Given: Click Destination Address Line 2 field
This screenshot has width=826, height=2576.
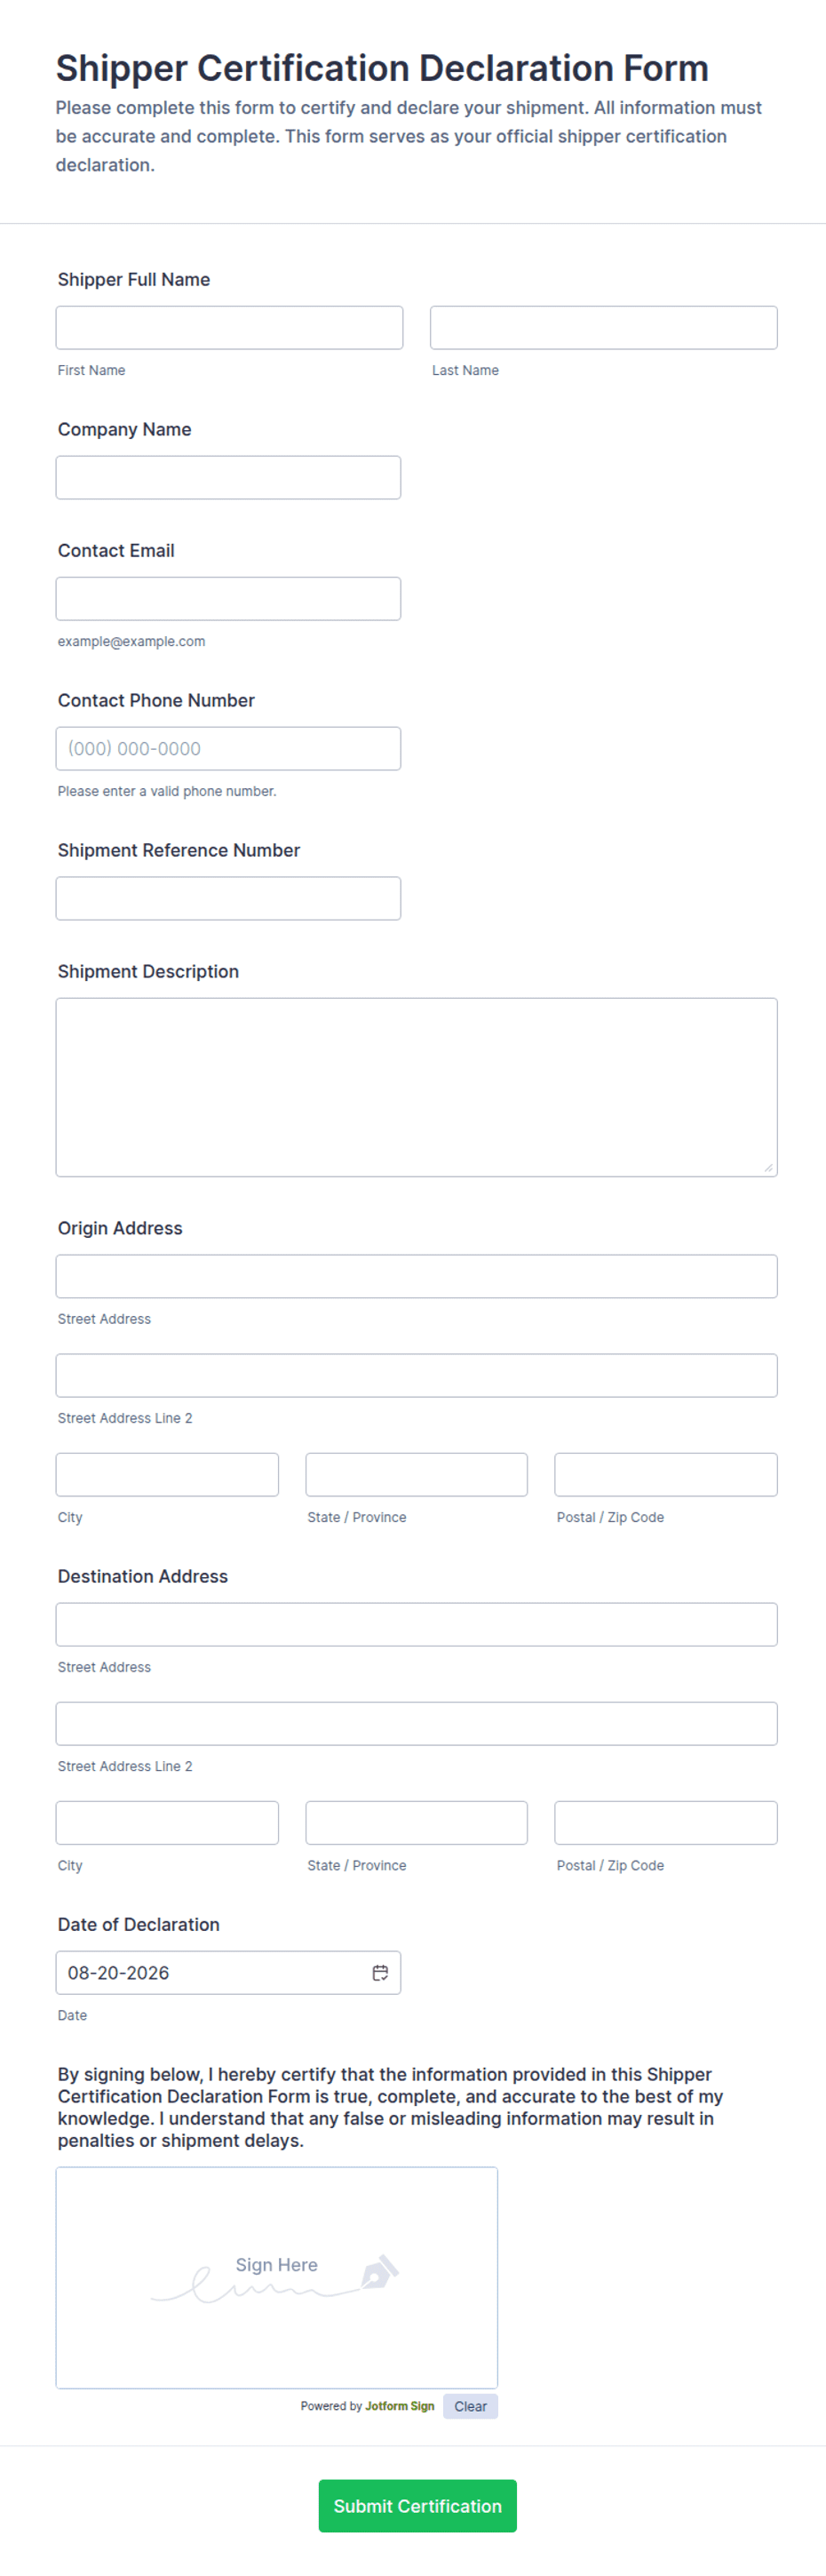Looking at the screenshot, I should [x=416, y=1723].
